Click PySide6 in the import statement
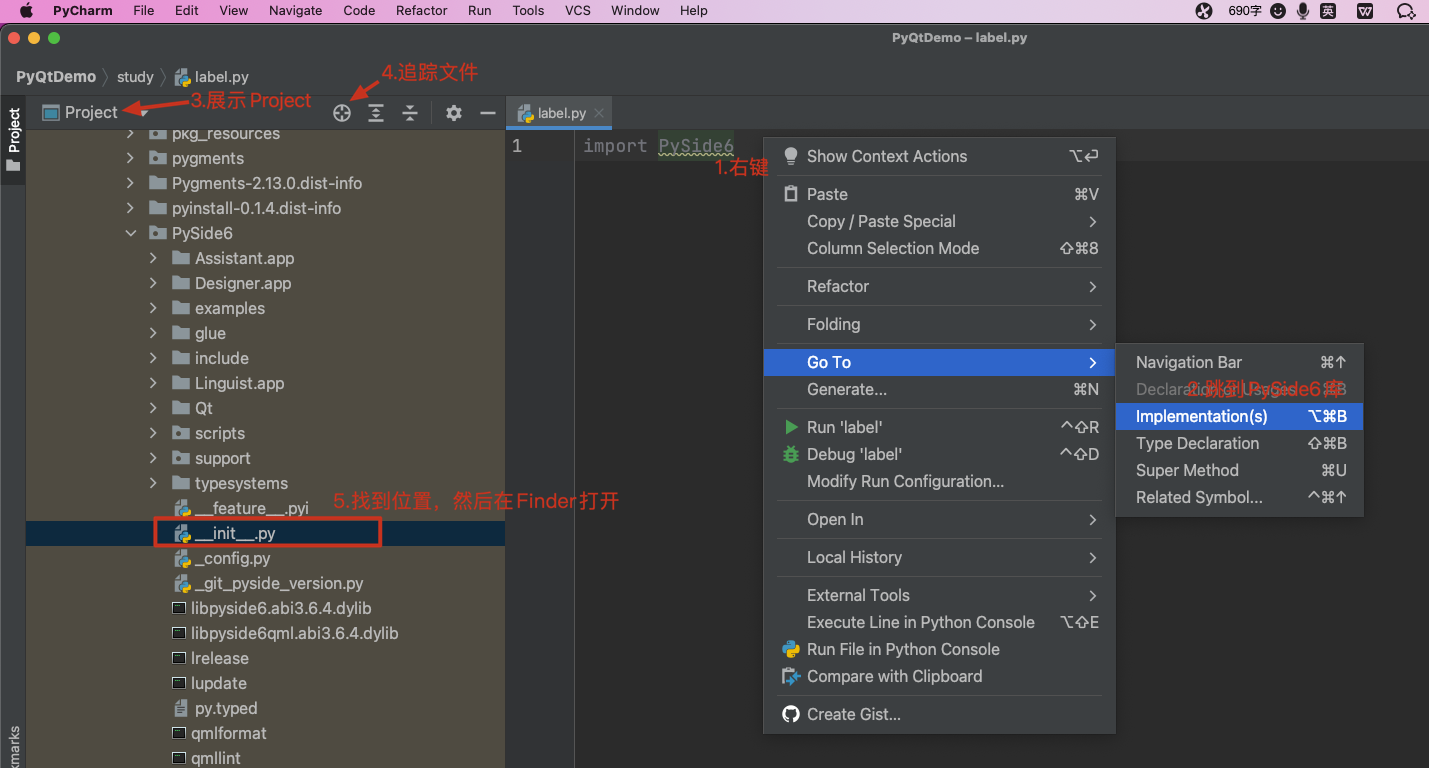Viewport: 1429px width, 768px height. click(696, 146)
